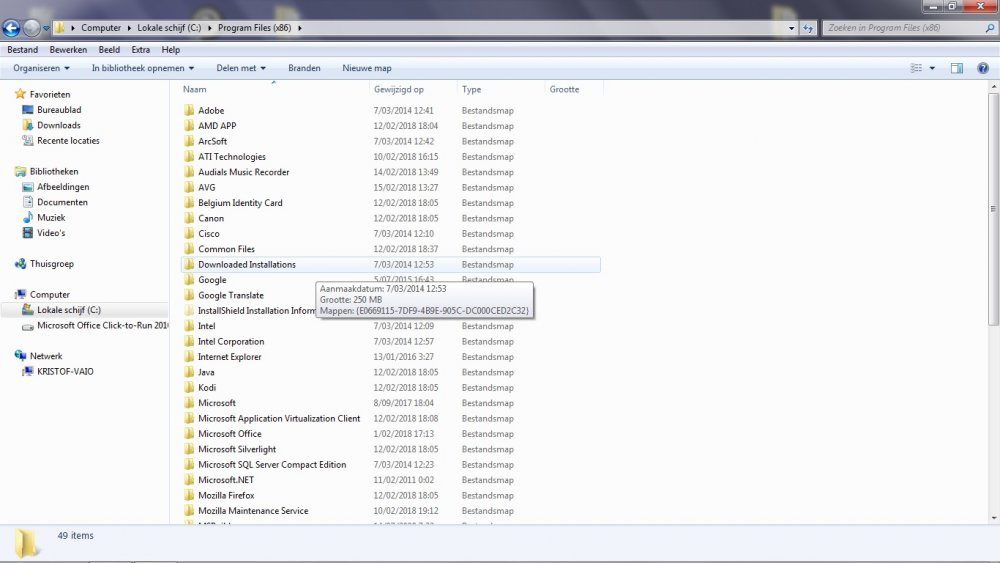Click the Forward navigation arrow
This screenshot has width=1000, height=563.
pyautogui.click(x=31, y=28)
